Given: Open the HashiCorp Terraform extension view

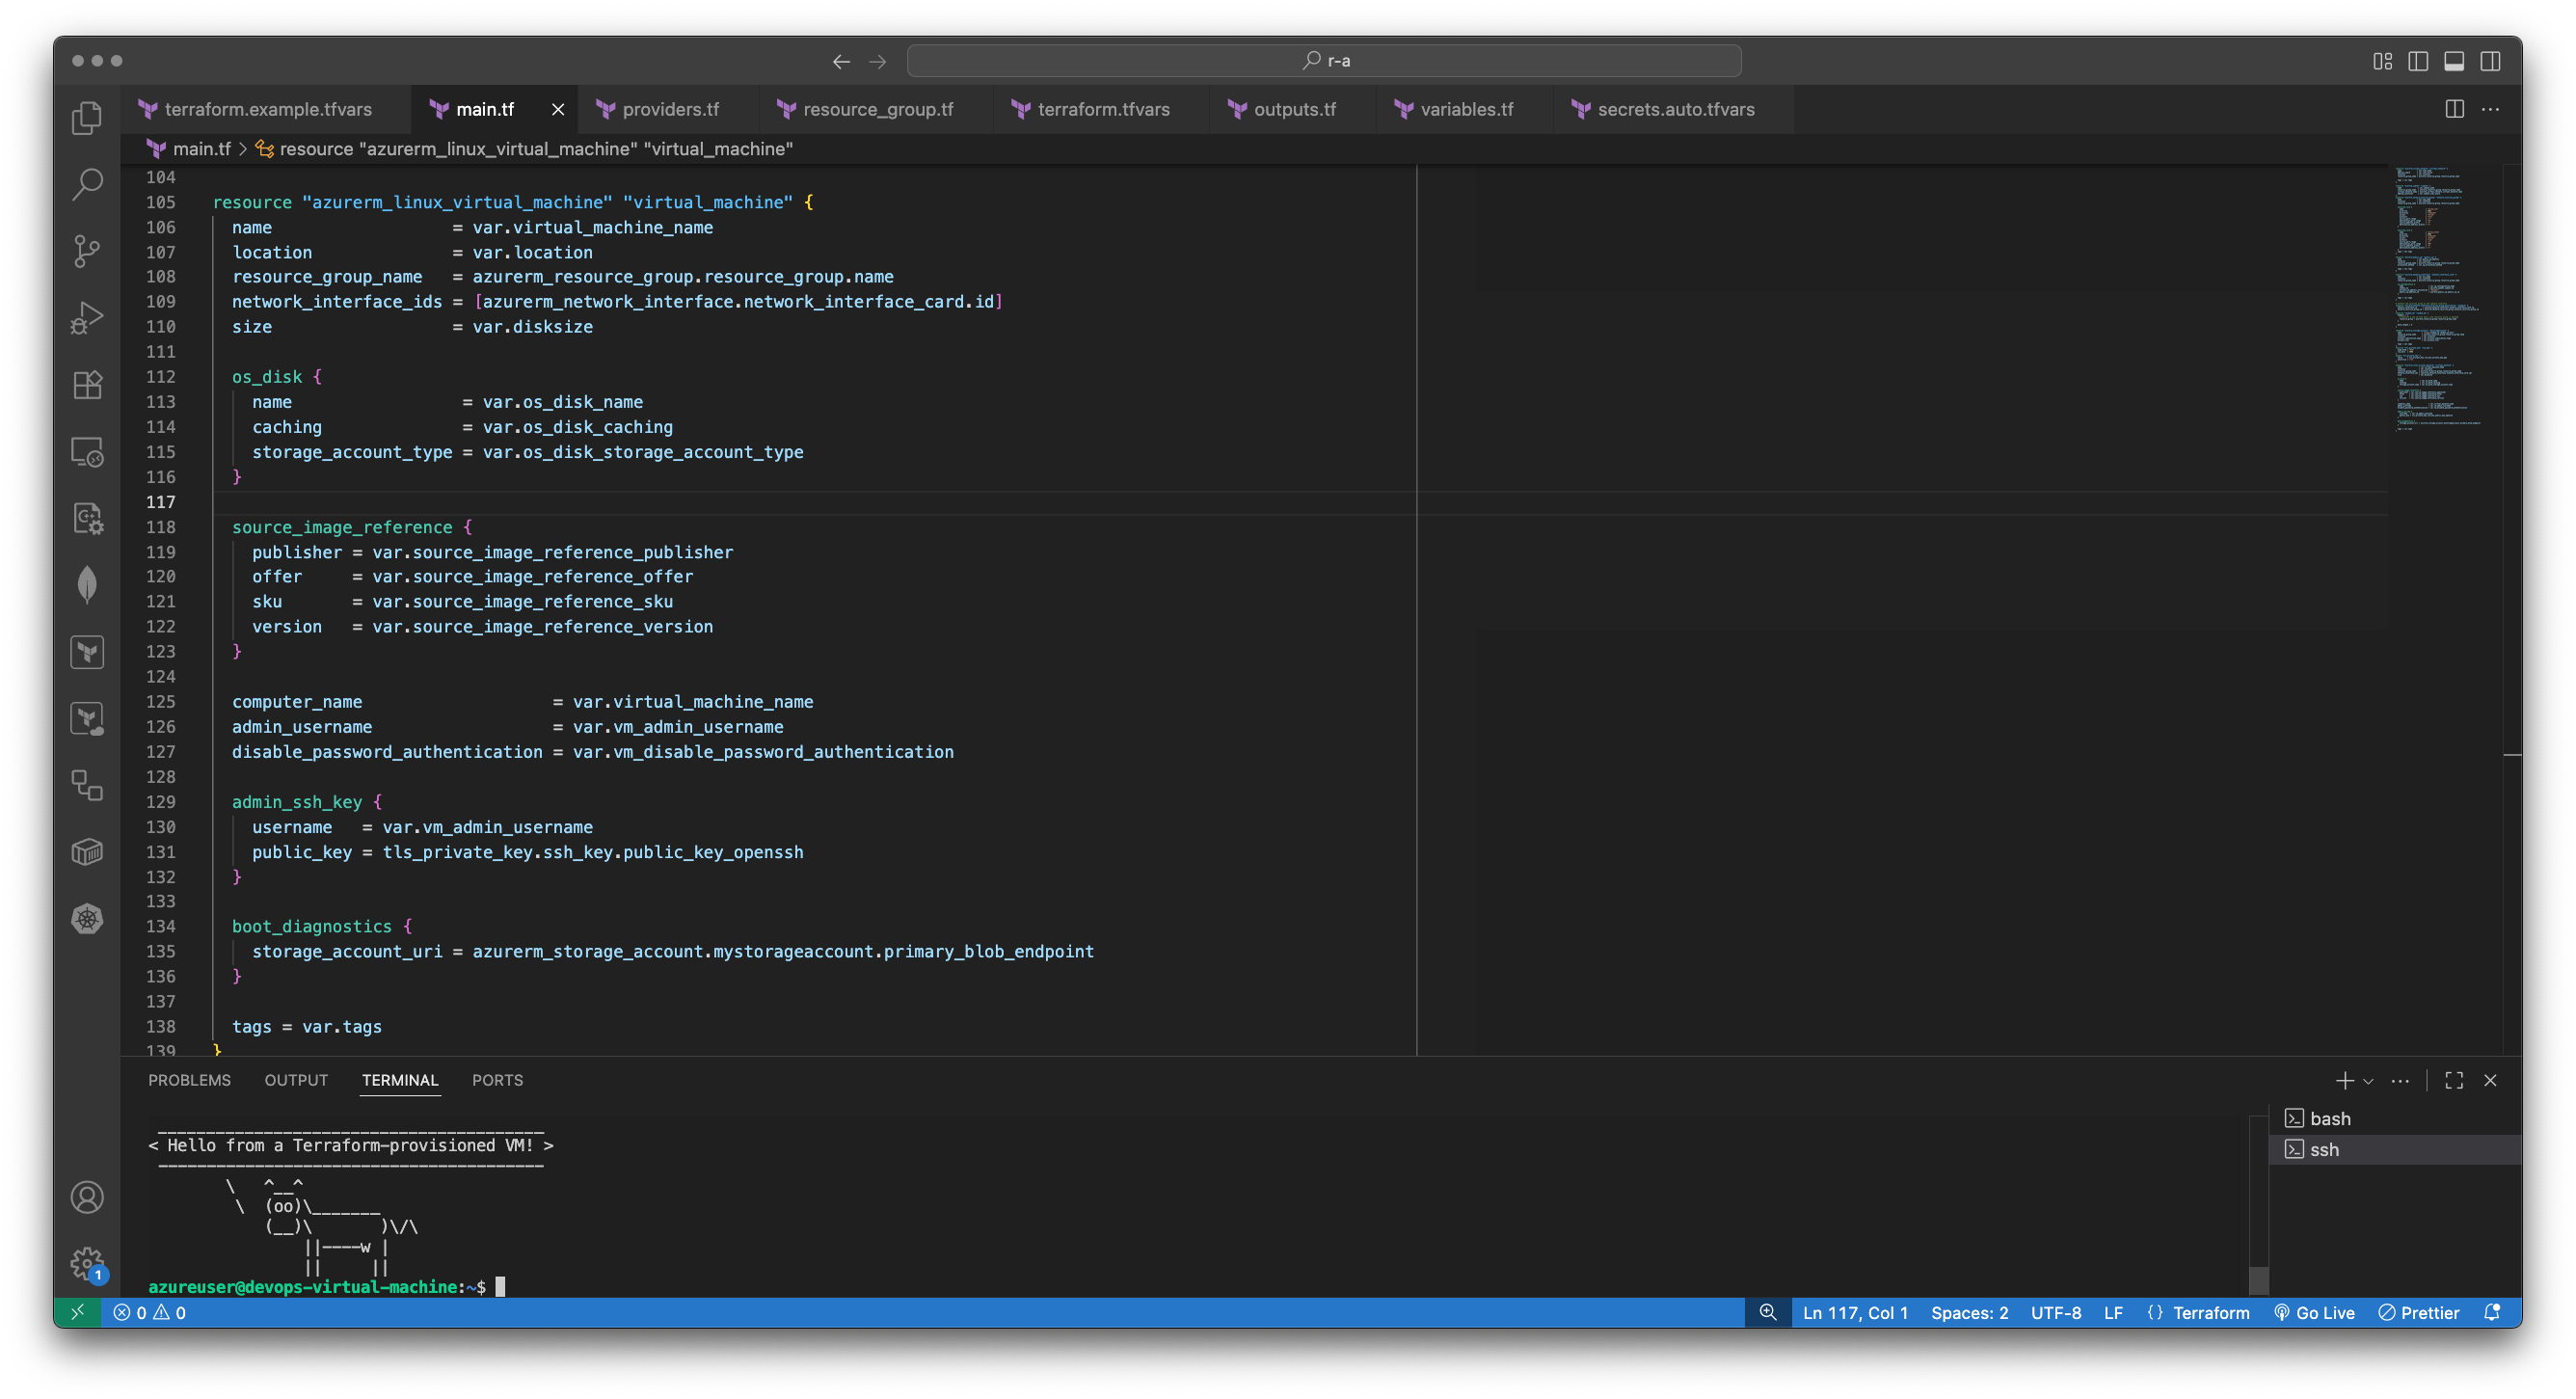Looking at the screenshot, I should 87,651.
